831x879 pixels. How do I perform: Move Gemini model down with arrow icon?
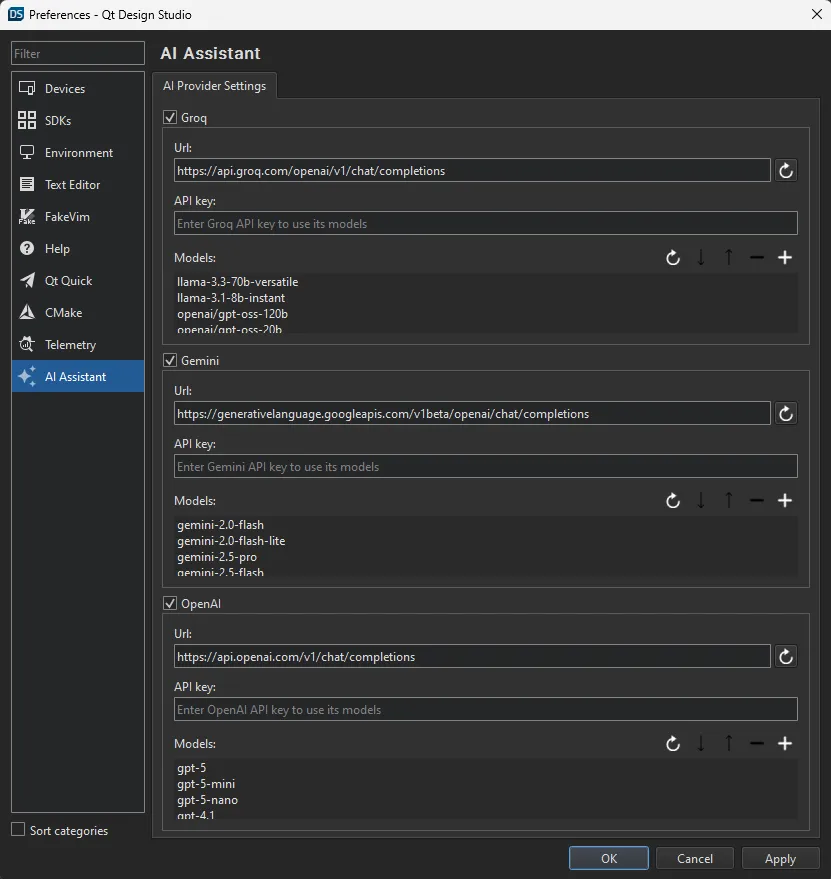701,501
